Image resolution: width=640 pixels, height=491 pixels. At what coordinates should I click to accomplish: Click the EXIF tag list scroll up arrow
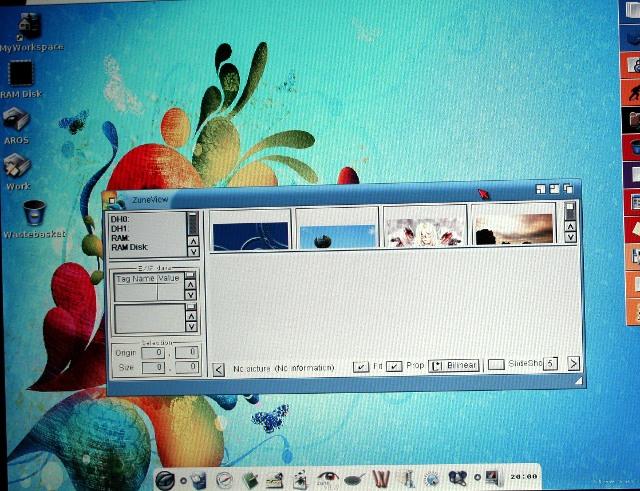tap(190, 284)
